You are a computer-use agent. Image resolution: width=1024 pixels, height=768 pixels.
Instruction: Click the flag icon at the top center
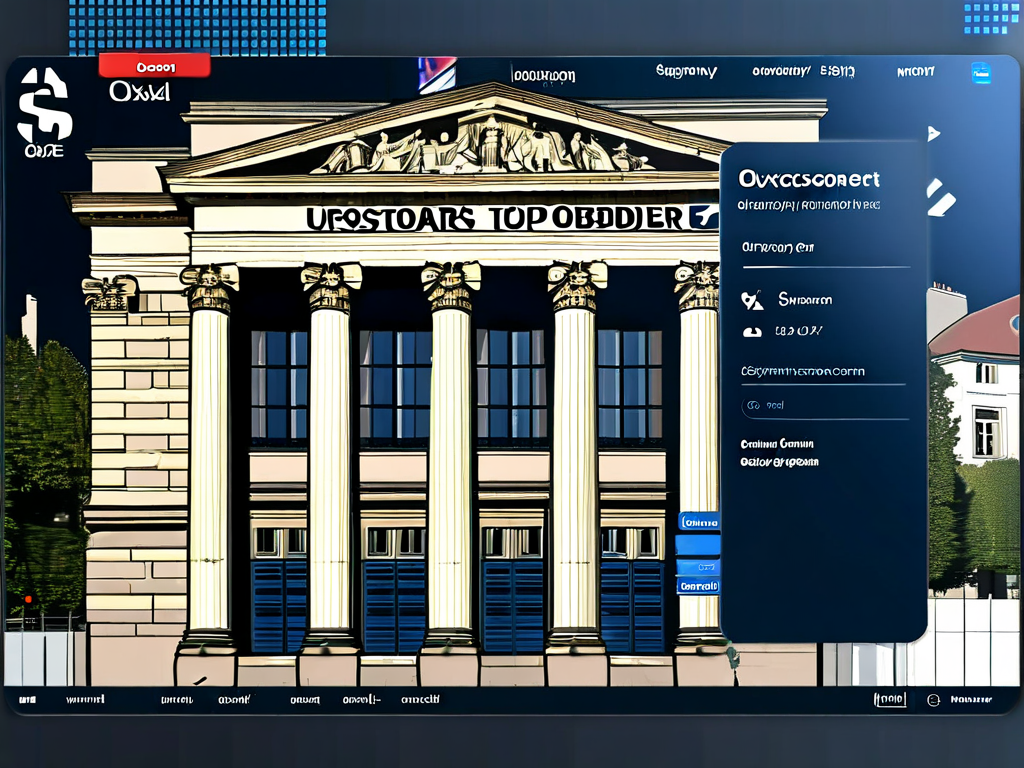click(x=437, y=74)
